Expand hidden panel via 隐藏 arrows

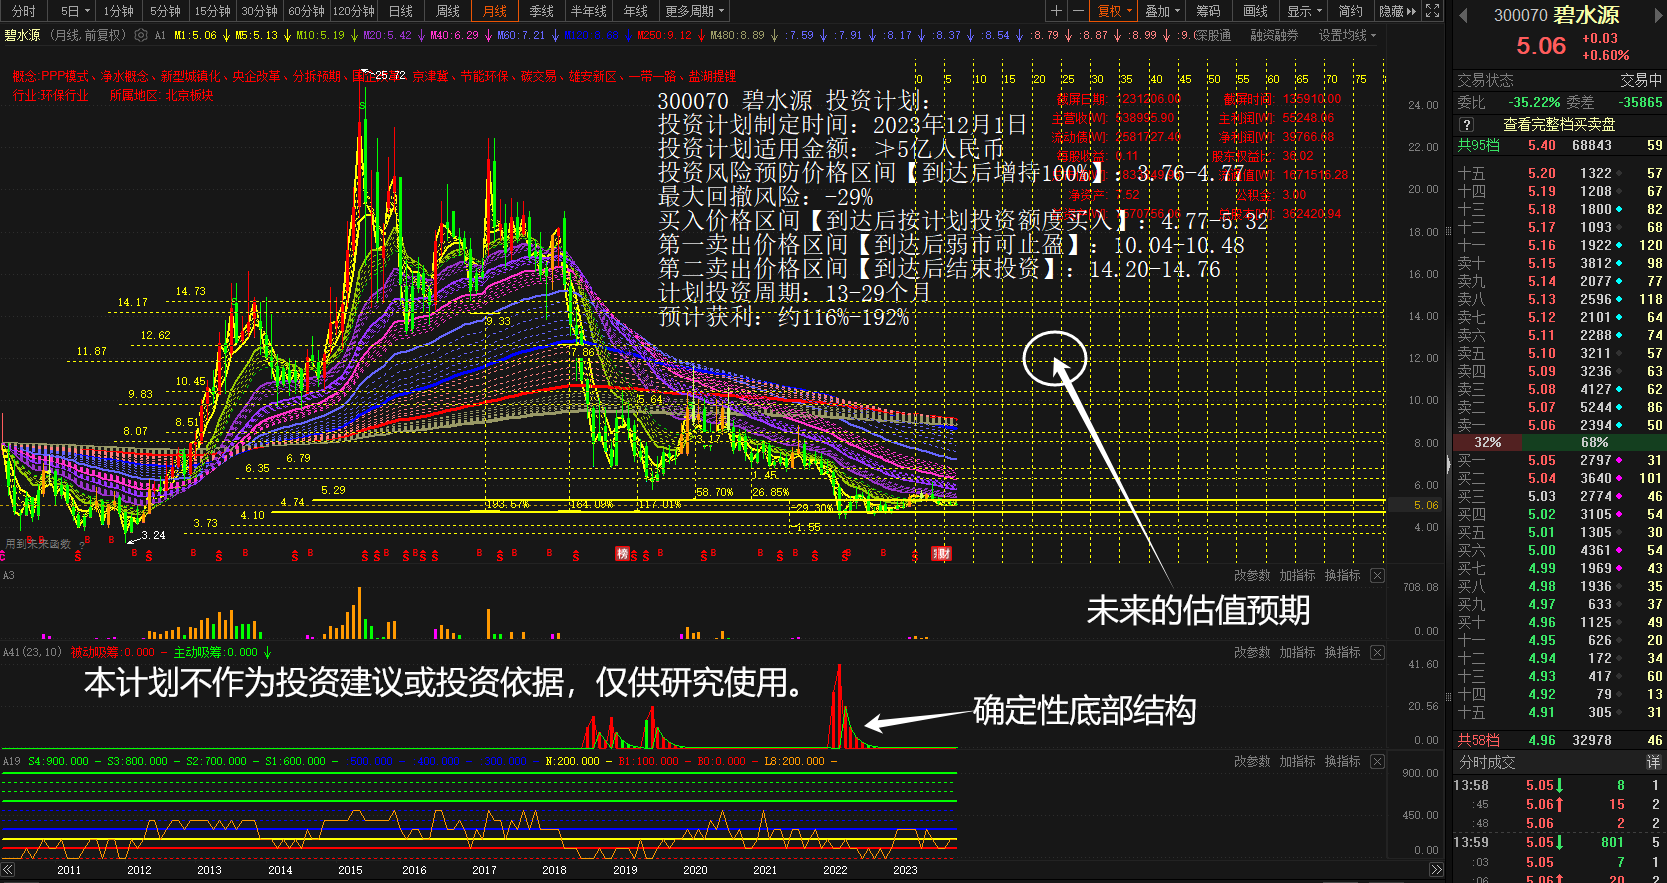[1398, 11]
